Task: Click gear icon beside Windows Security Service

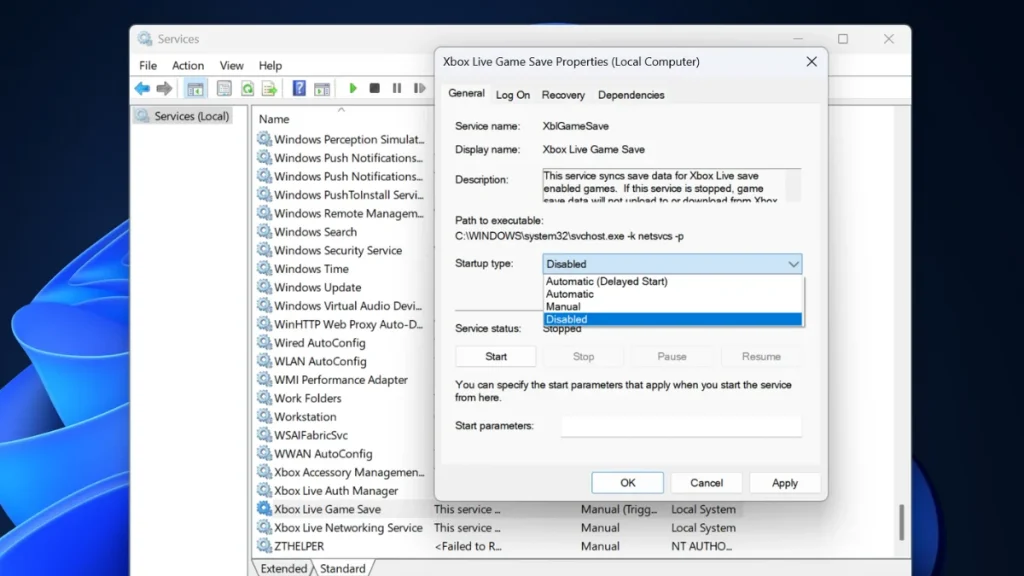Action: pyautogui.click(x=264, y=249)
